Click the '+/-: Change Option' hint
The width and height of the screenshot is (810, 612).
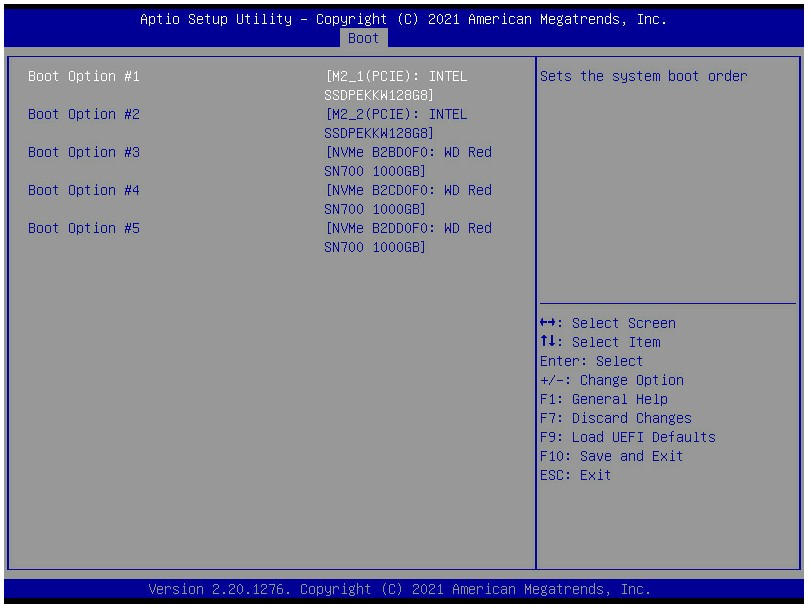pos(612,380)
